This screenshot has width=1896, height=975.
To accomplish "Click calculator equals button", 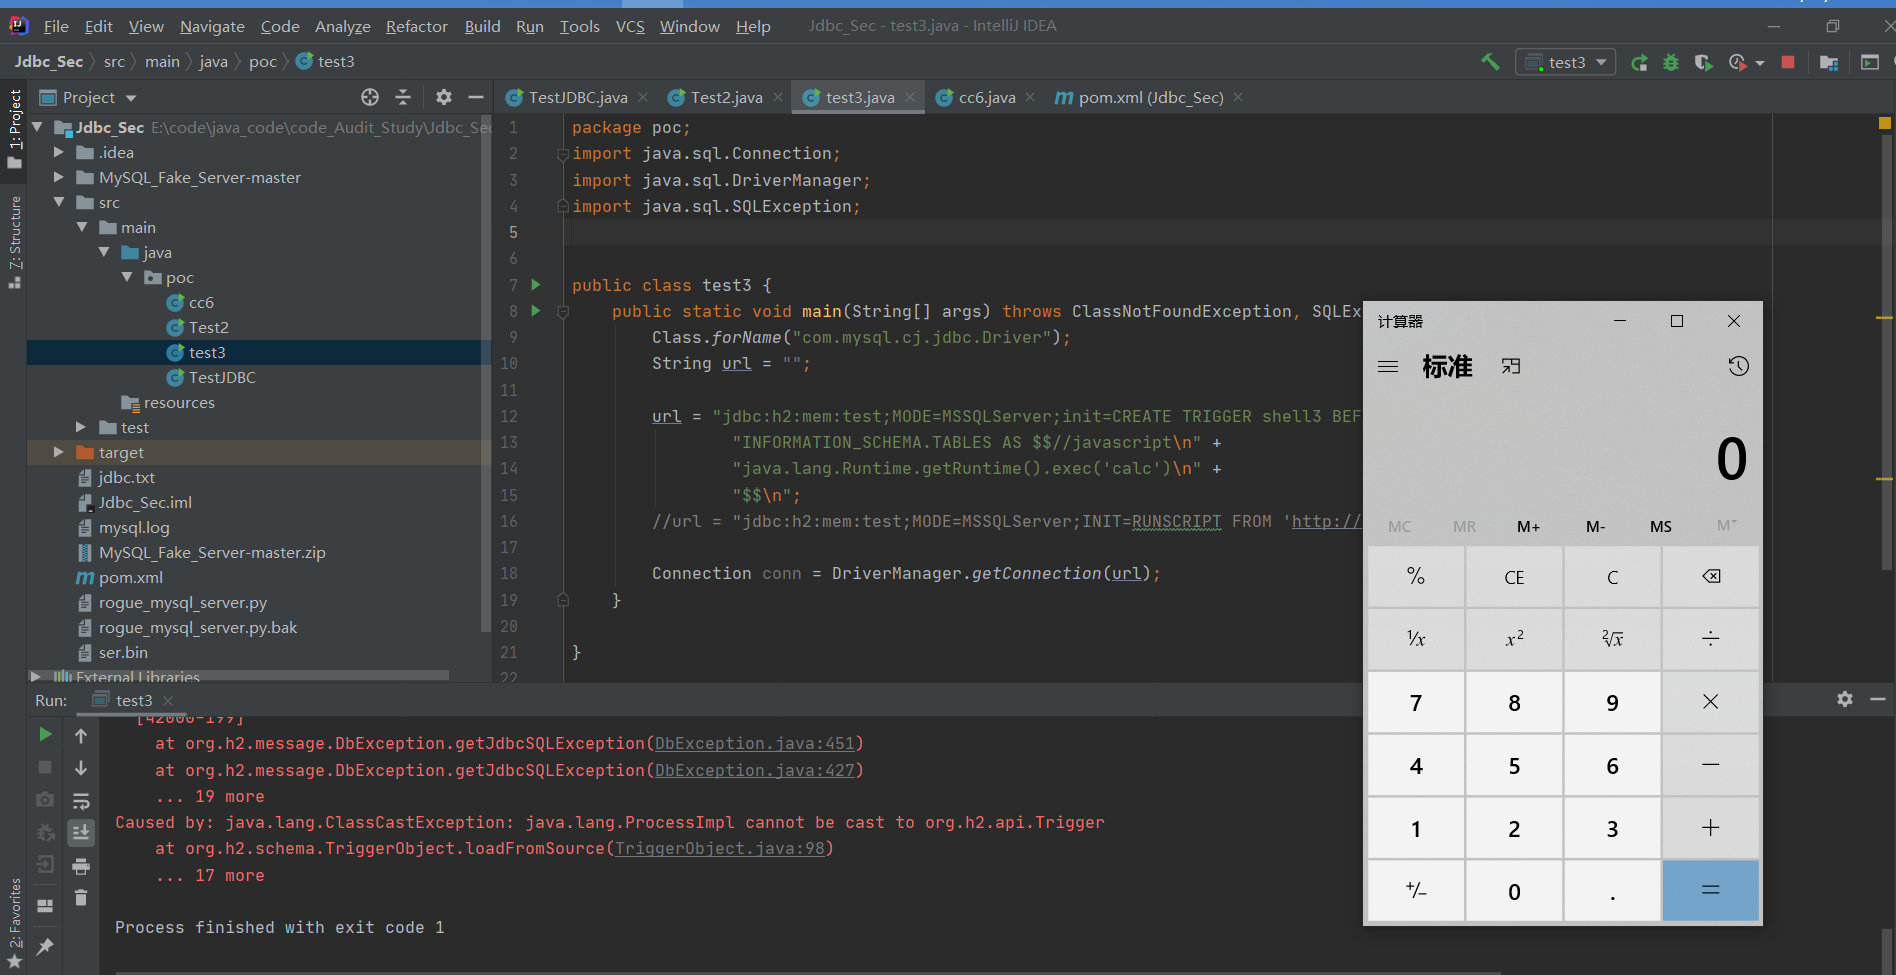I will coord(1711,890).
